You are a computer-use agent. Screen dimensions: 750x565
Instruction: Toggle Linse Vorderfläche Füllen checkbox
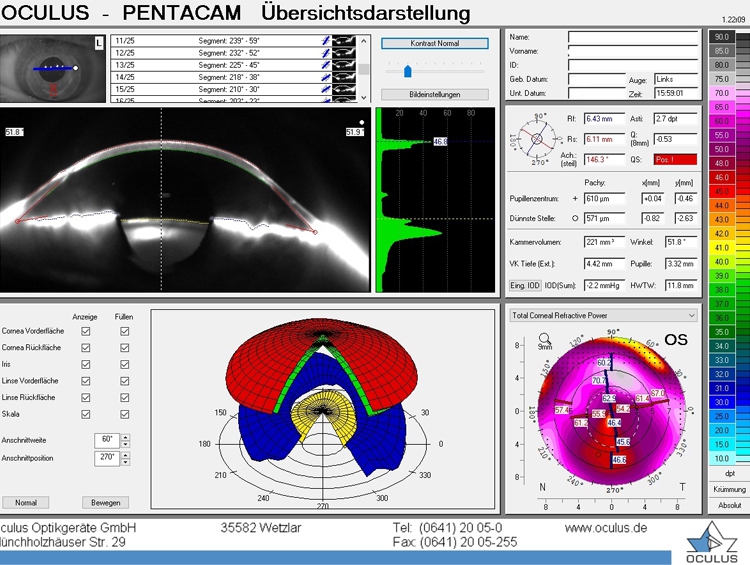point(125,381)
